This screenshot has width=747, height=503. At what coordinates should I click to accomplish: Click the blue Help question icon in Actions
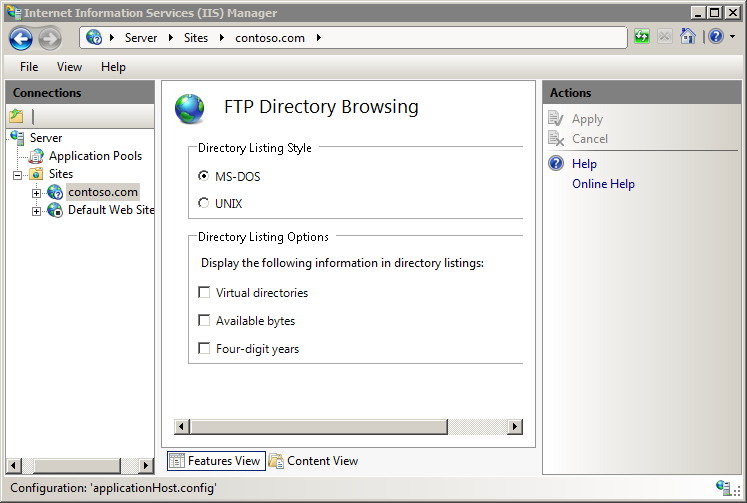click(556, 163)
